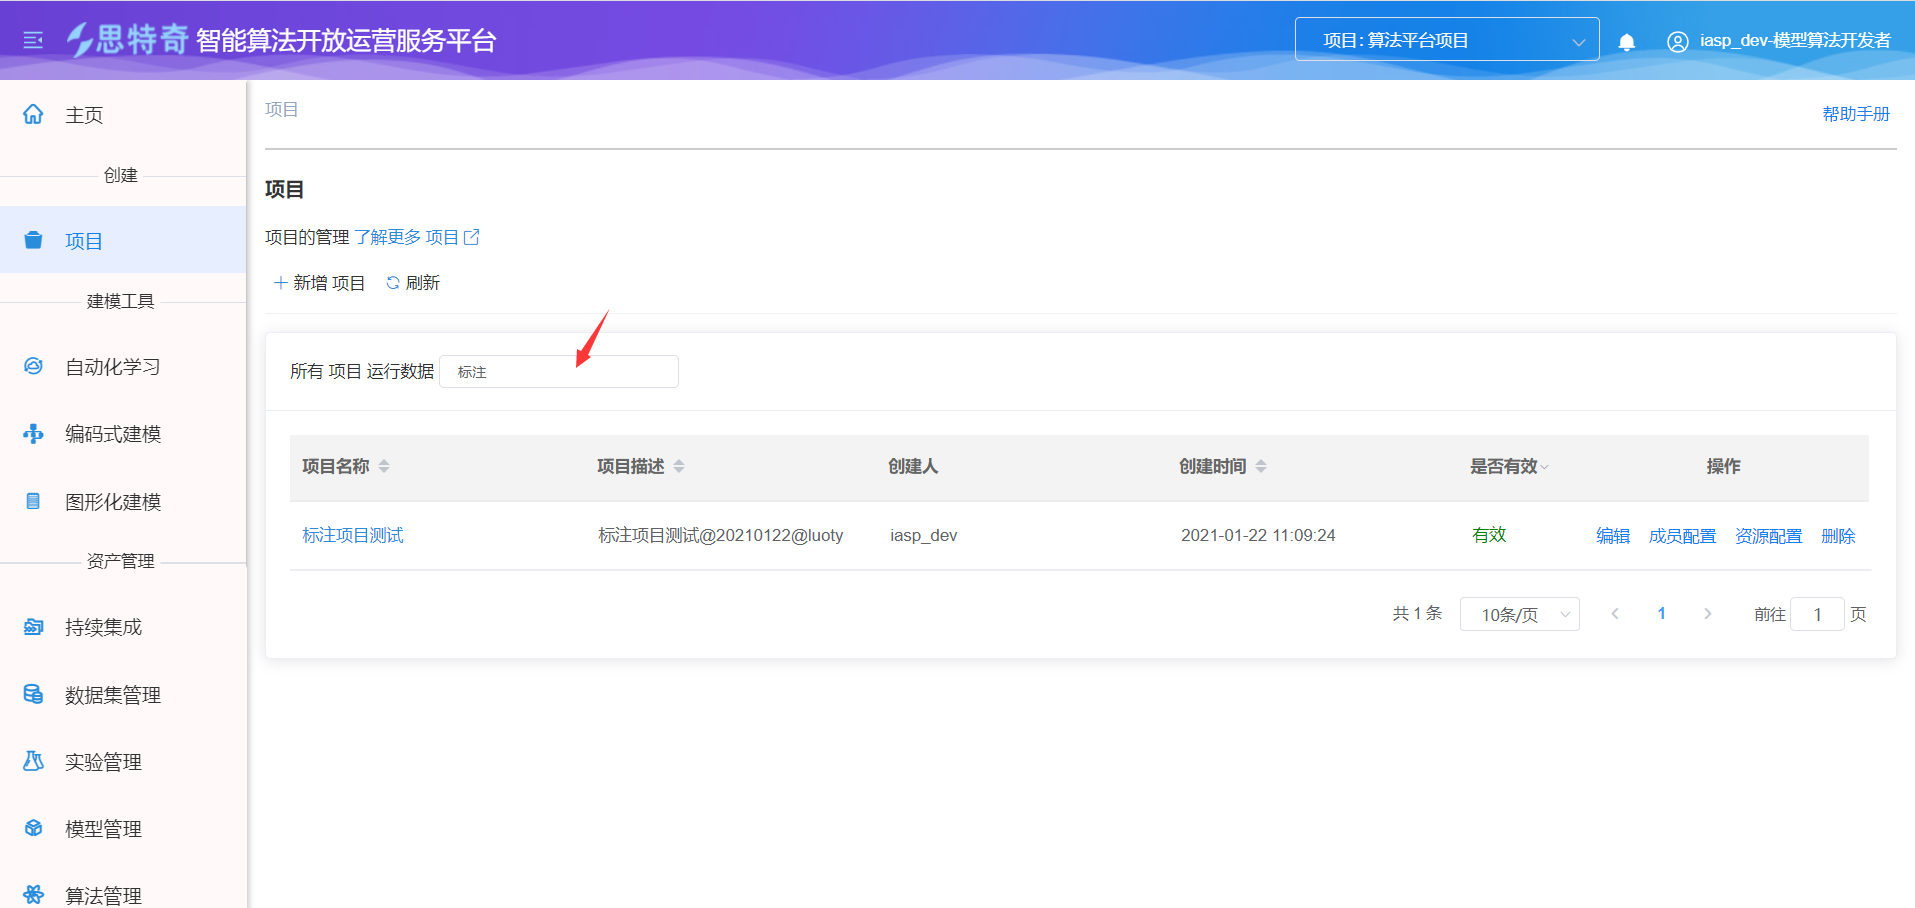This screenshot has width=1915, height=908.
Task: Open the 项目: 算法平台项目 selector dropdown
Action: point(1447,40)
